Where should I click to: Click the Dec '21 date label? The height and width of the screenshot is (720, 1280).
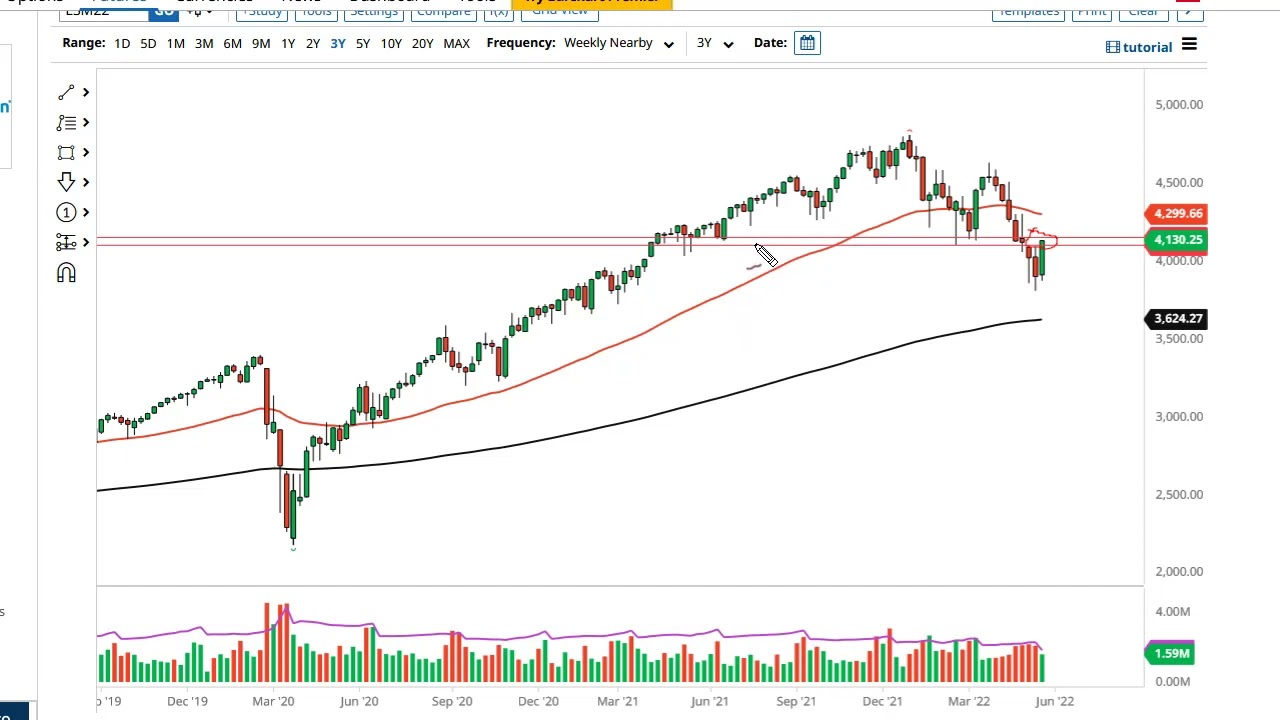coord(884,701)
